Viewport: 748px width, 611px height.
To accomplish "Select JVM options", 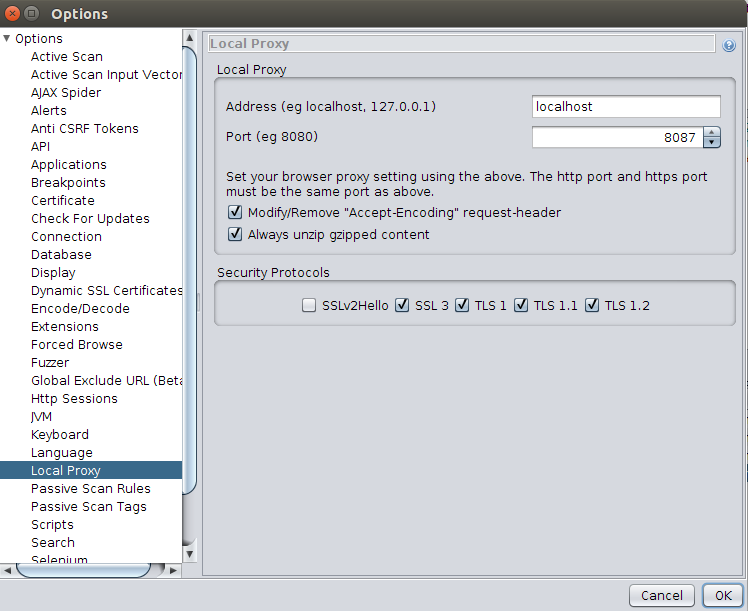I will pos(42,416).
